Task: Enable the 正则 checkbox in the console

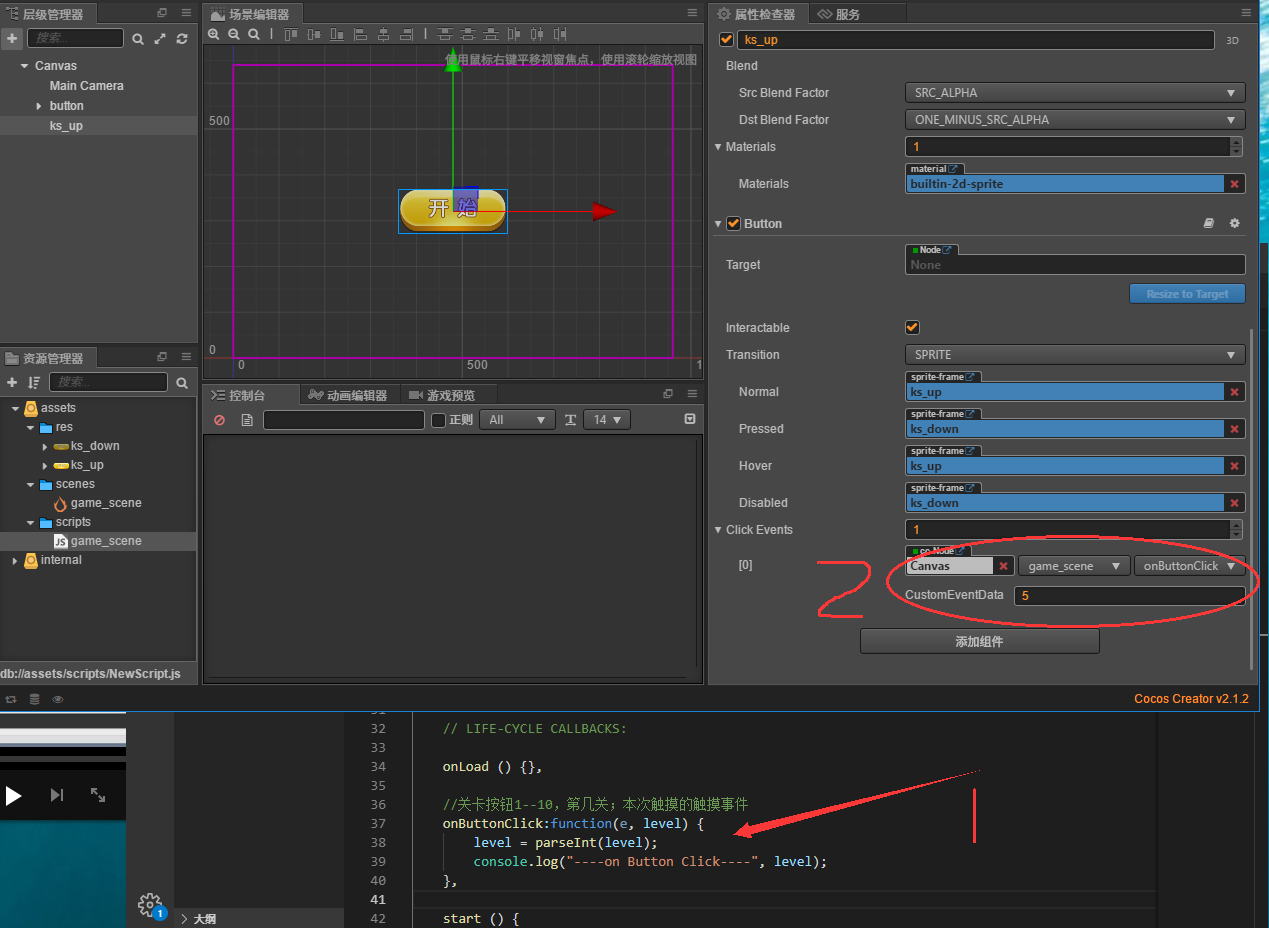Action: (x=437, y=419)
